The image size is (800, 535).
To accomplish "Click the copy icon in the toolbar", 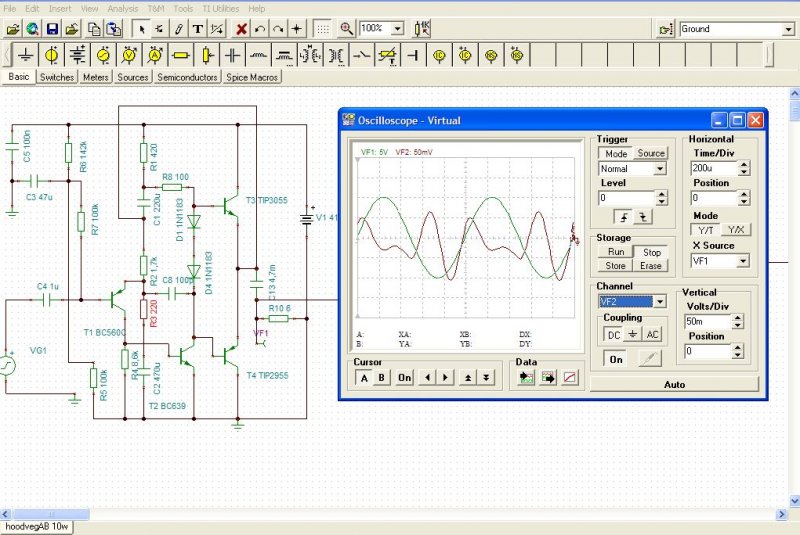I will tap(94, 29).
